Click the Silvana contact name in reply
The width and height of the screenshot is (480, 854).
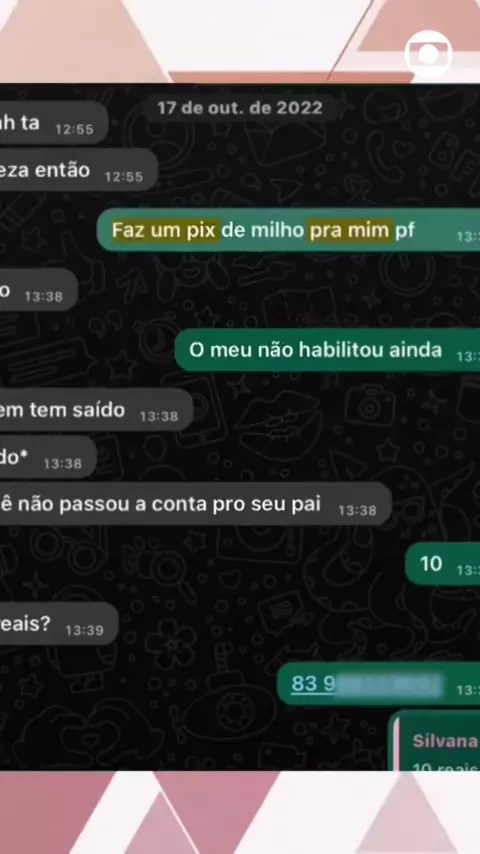coord(446,741)
